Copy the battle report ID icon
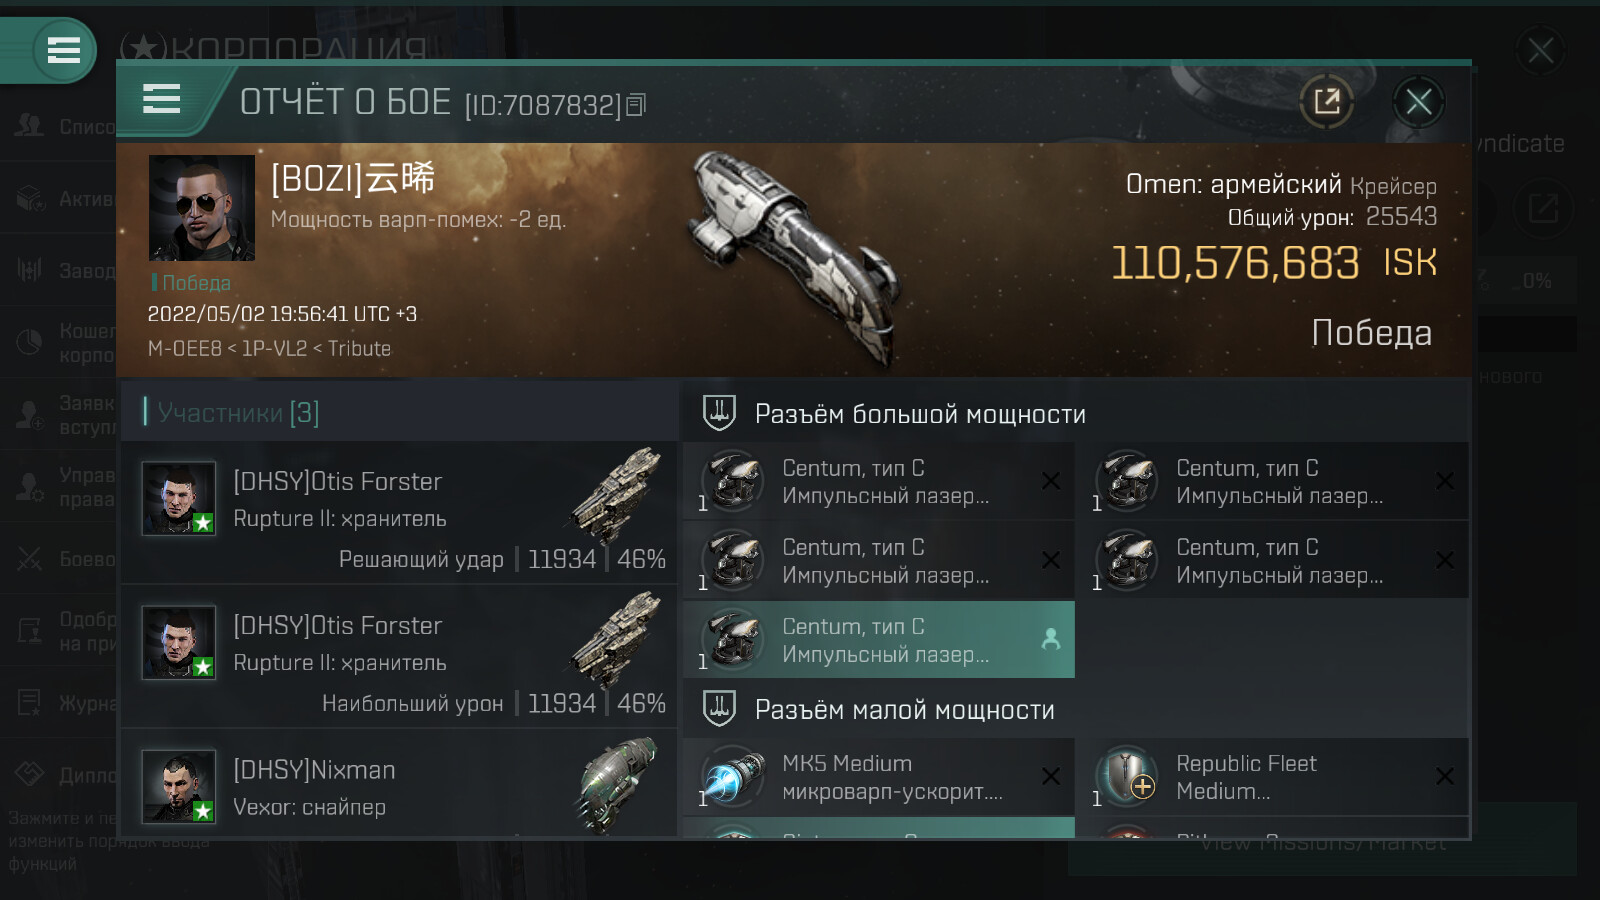1600x900 pixels. coord(637,104)
